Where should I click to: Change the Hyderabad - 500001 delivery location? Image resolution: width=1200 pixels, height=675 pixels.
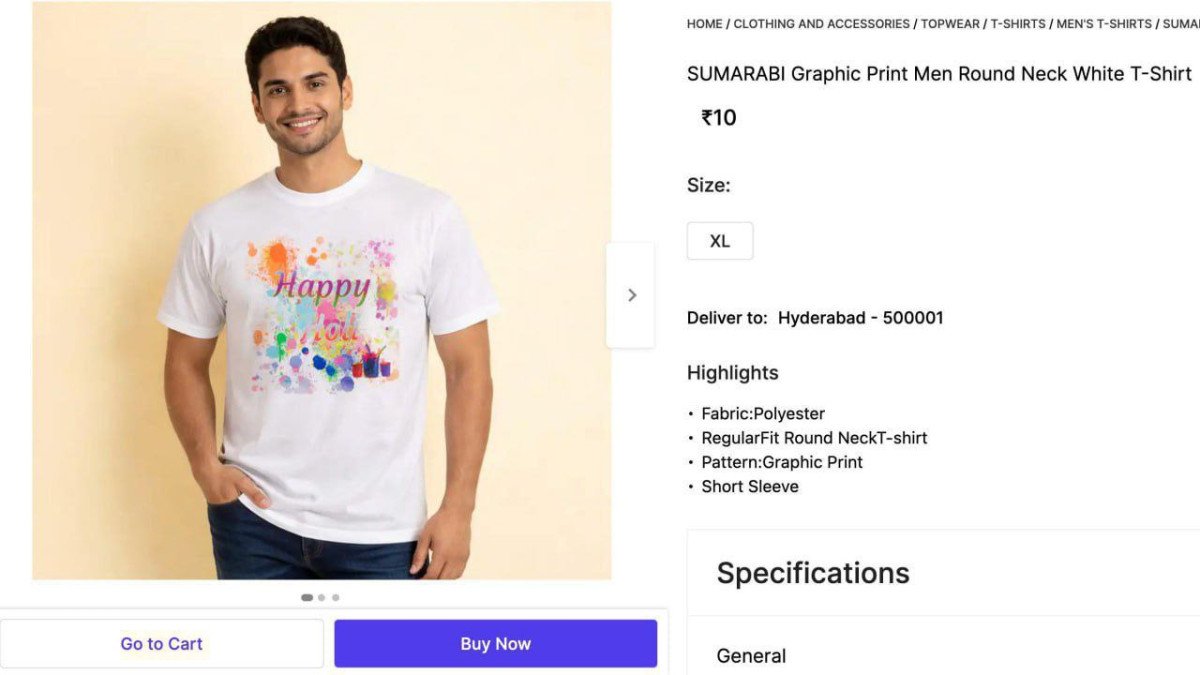(860, 318)
